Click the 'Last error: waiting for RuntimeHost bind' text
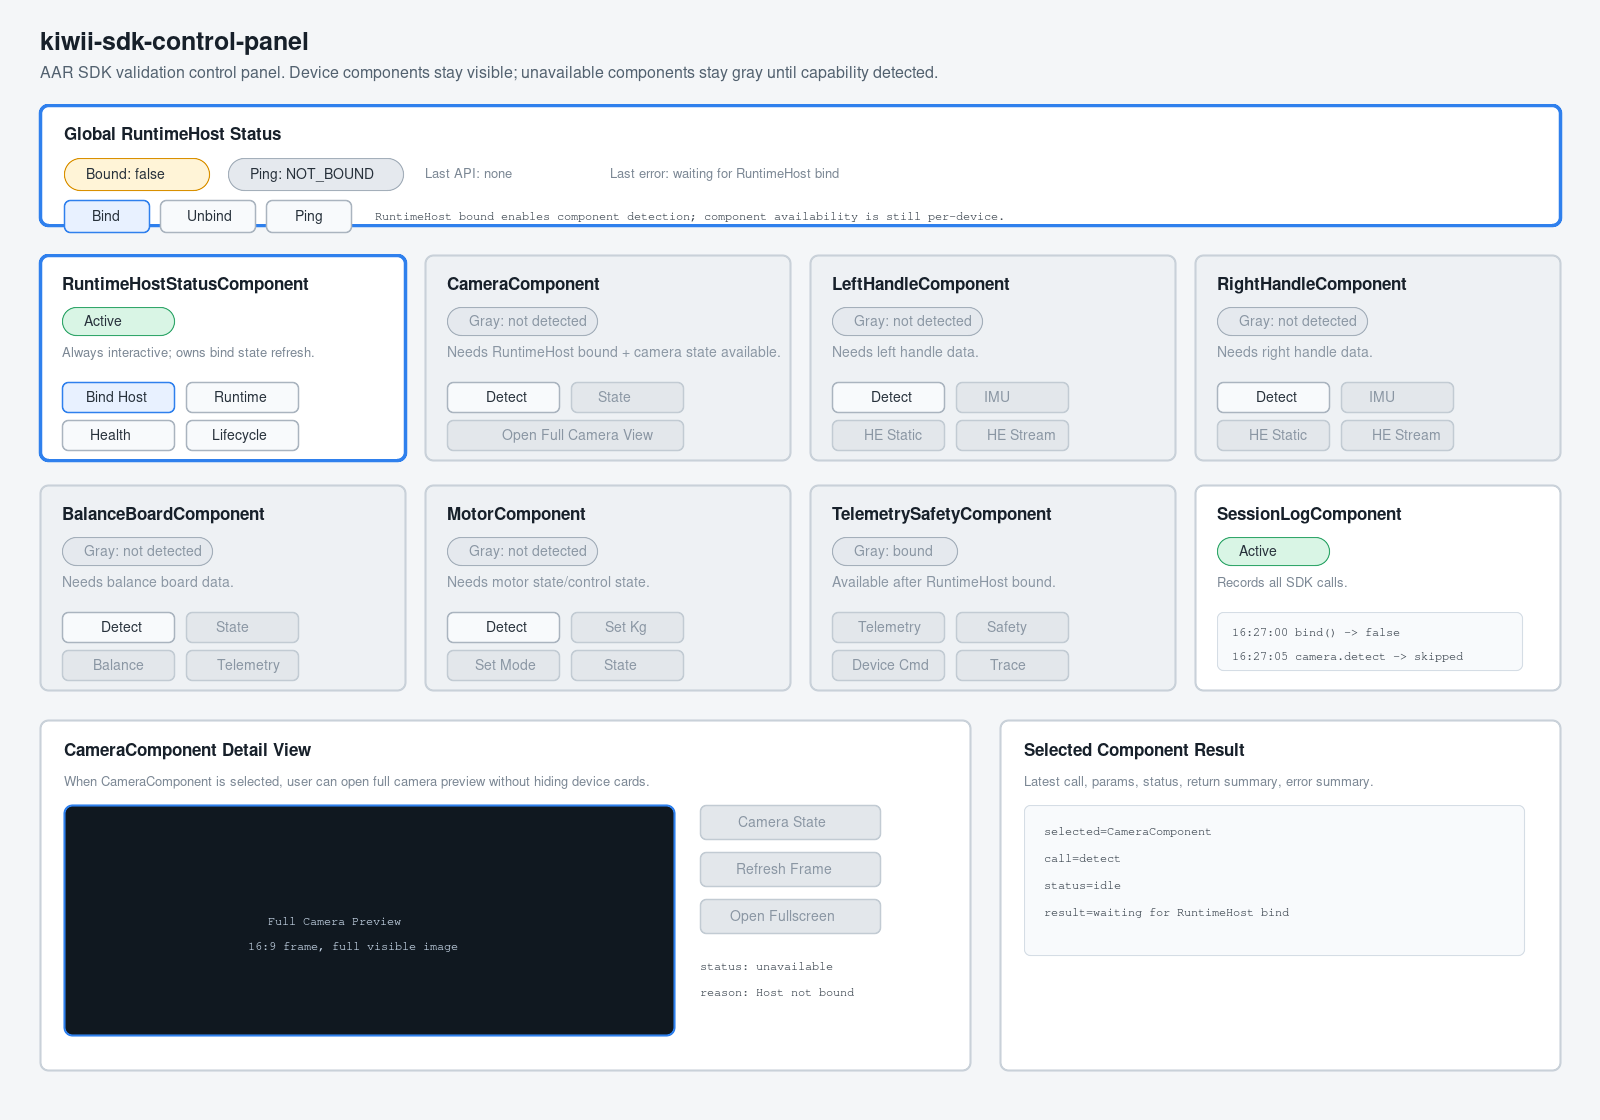 click(x=724, y=173)
